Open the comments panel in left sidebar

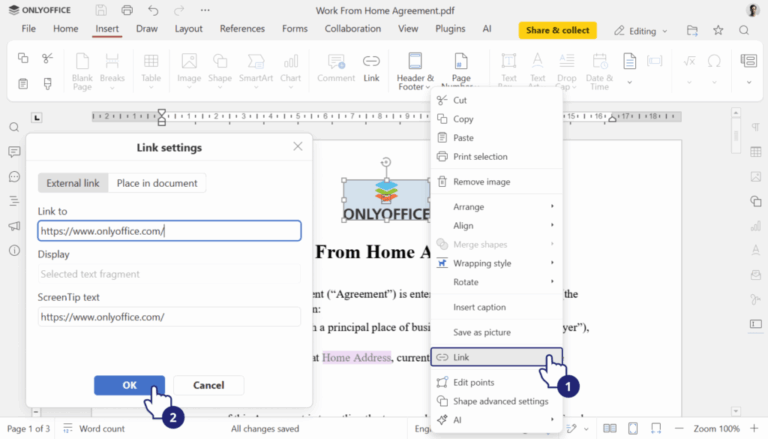point(14,152)
